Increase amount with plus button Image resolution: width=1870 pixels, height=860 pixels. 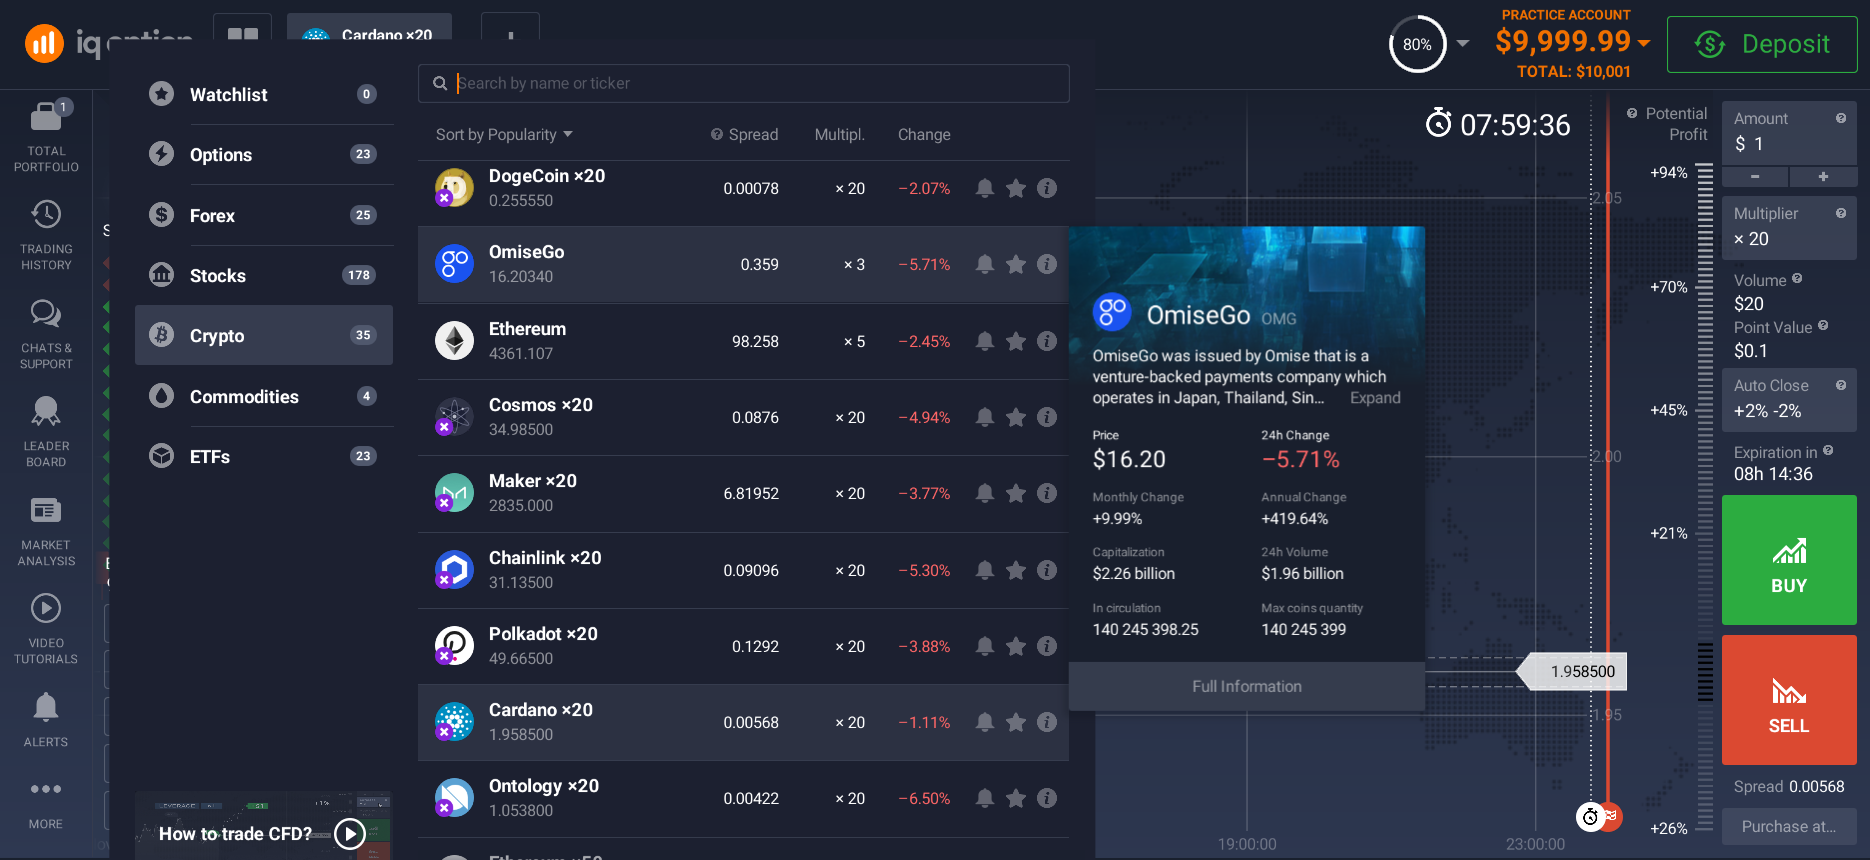[1823, 177]
